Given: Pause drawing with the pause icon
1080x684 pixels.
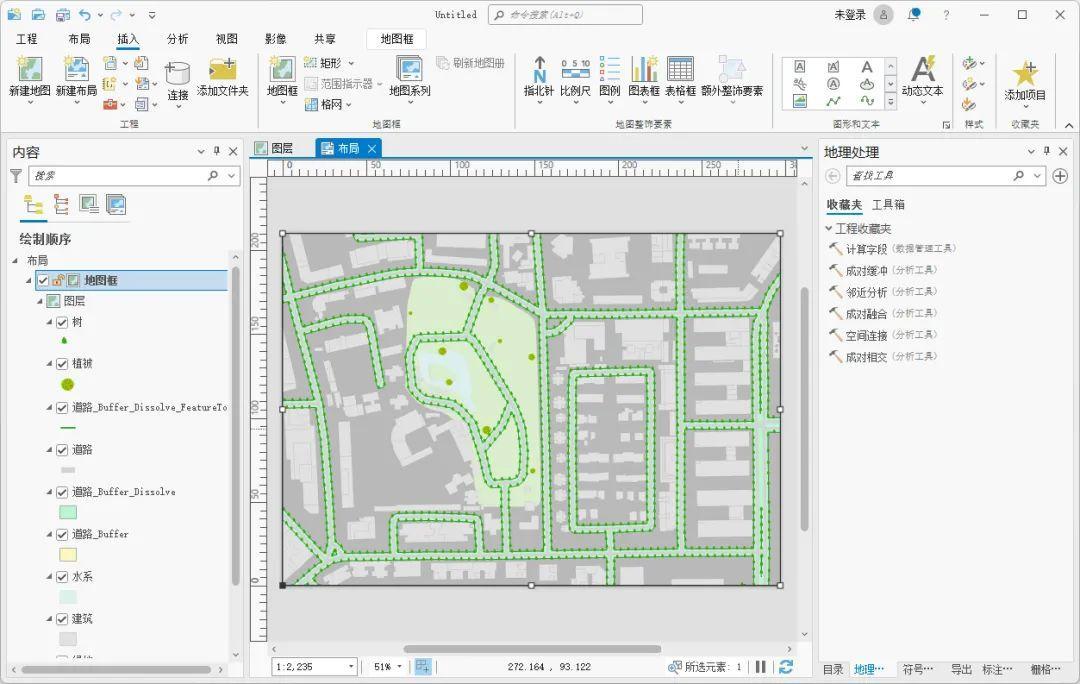Looking at the screenshot, I should coord(760,666).
